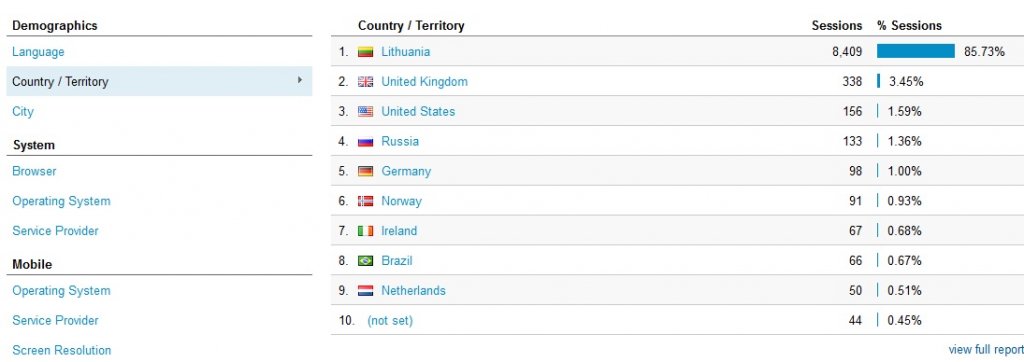
Task: Select the Language demographics item
Action: (39, 52)
